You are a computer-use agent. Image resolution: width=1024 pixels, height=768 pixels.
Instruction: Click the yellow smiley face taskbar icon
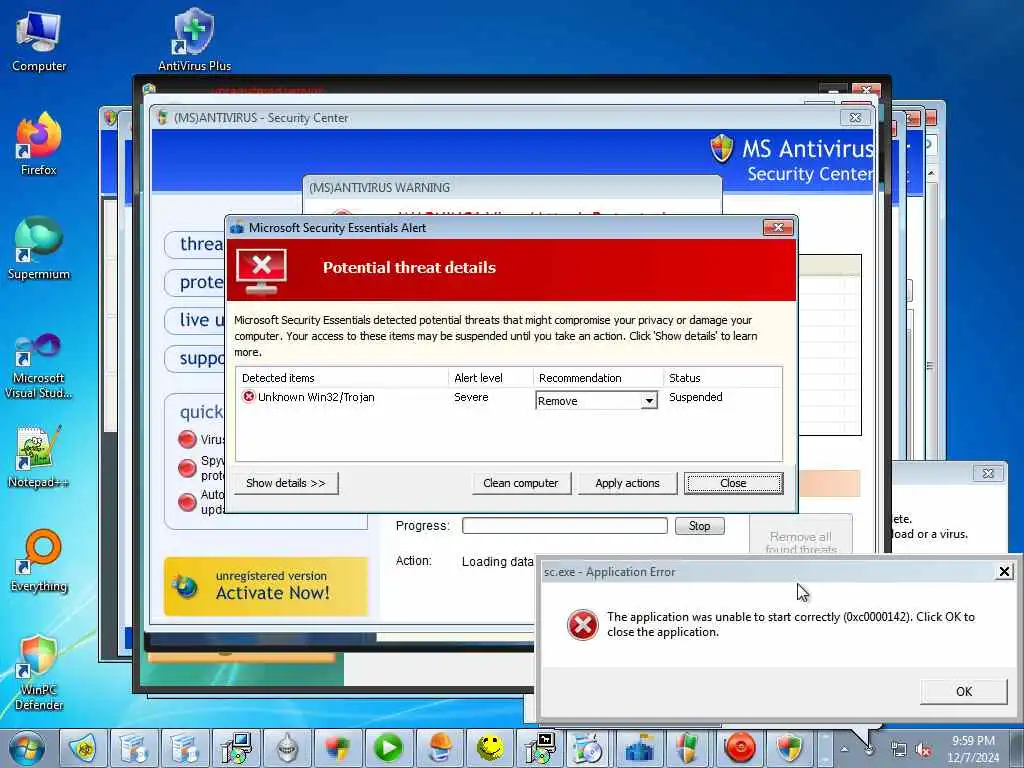click(490, 748)
